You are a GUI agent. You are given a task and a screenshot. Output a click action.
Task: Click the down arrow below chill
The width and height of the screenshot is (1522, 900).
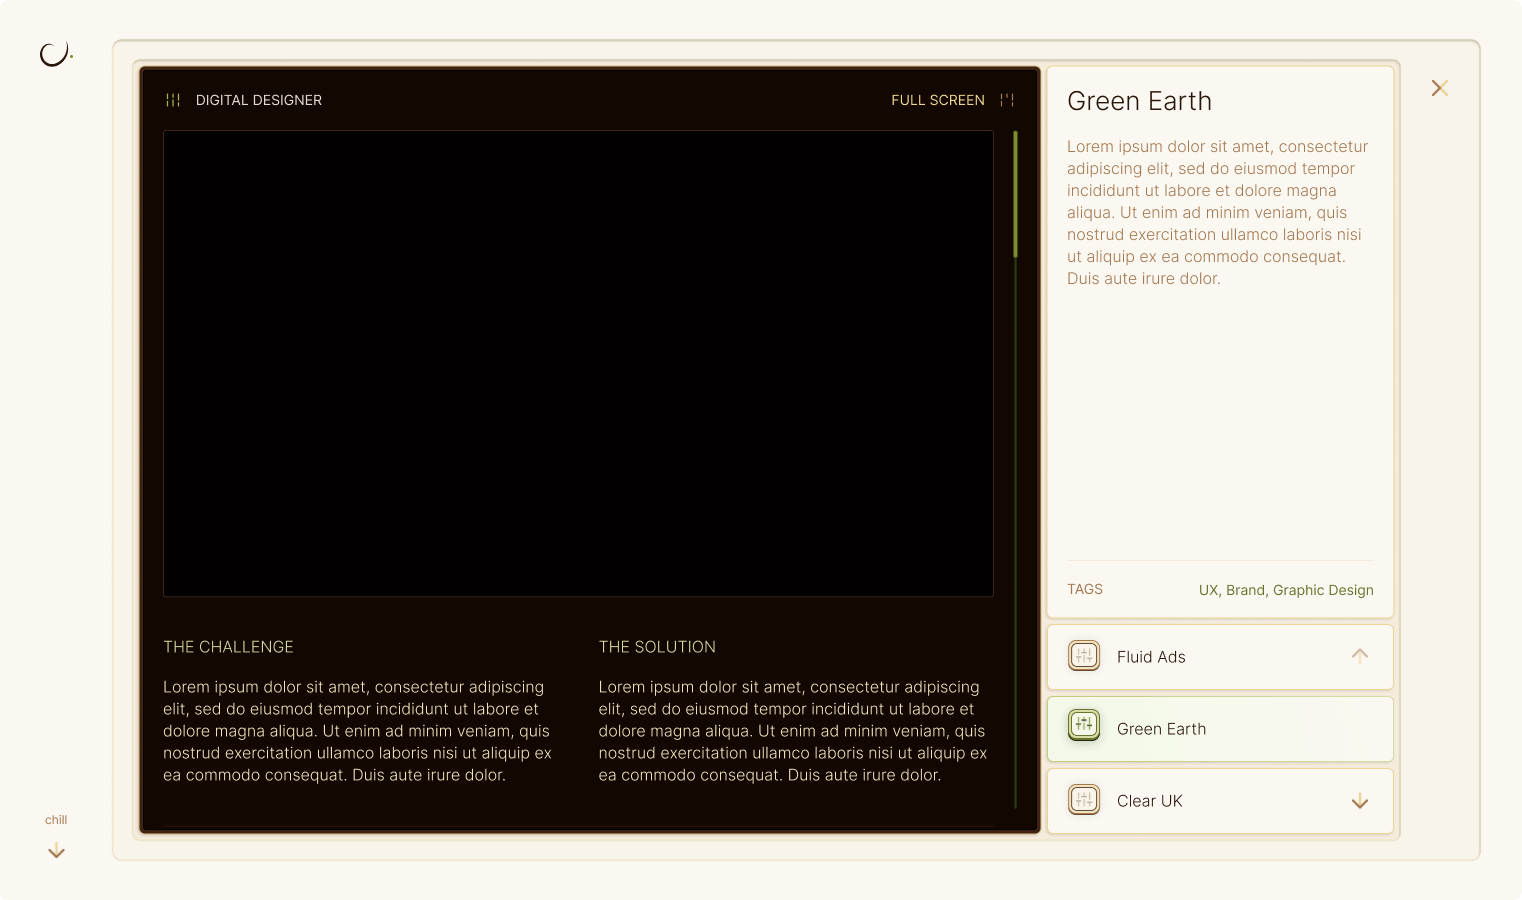coord(56,851)
